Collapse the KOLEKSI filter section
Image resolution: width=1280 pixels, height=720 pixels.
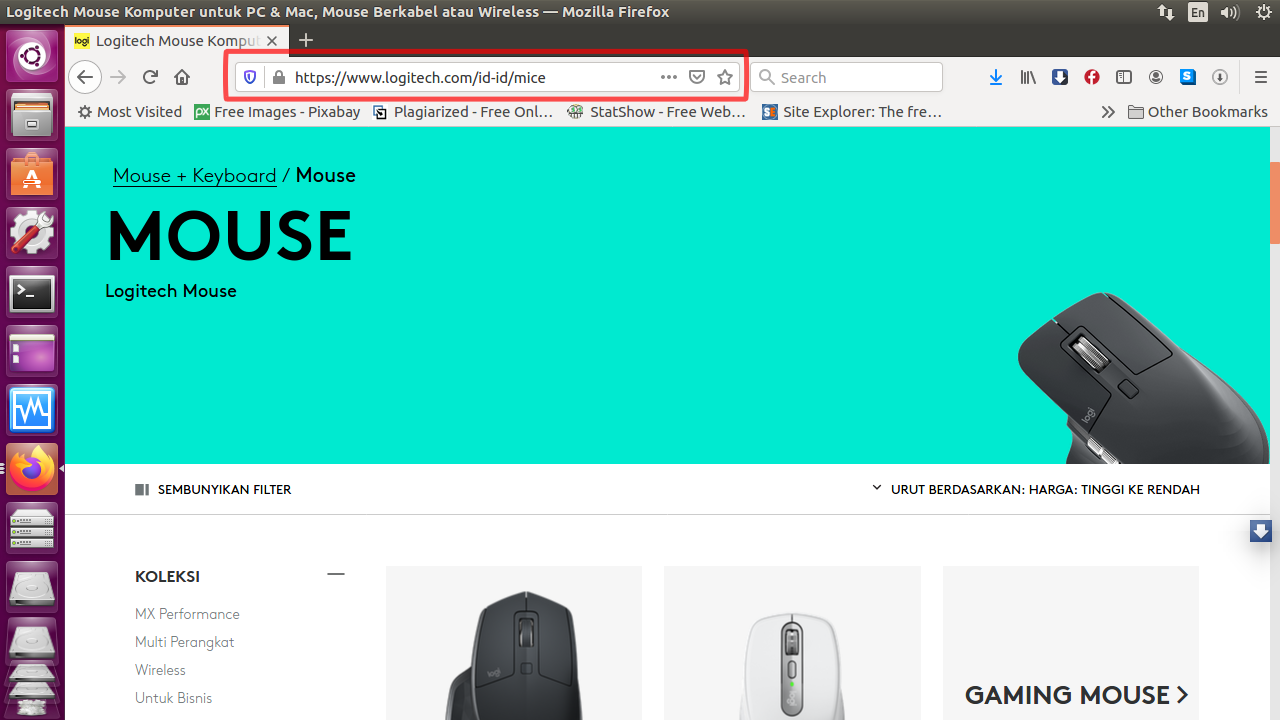click(336, 574)
